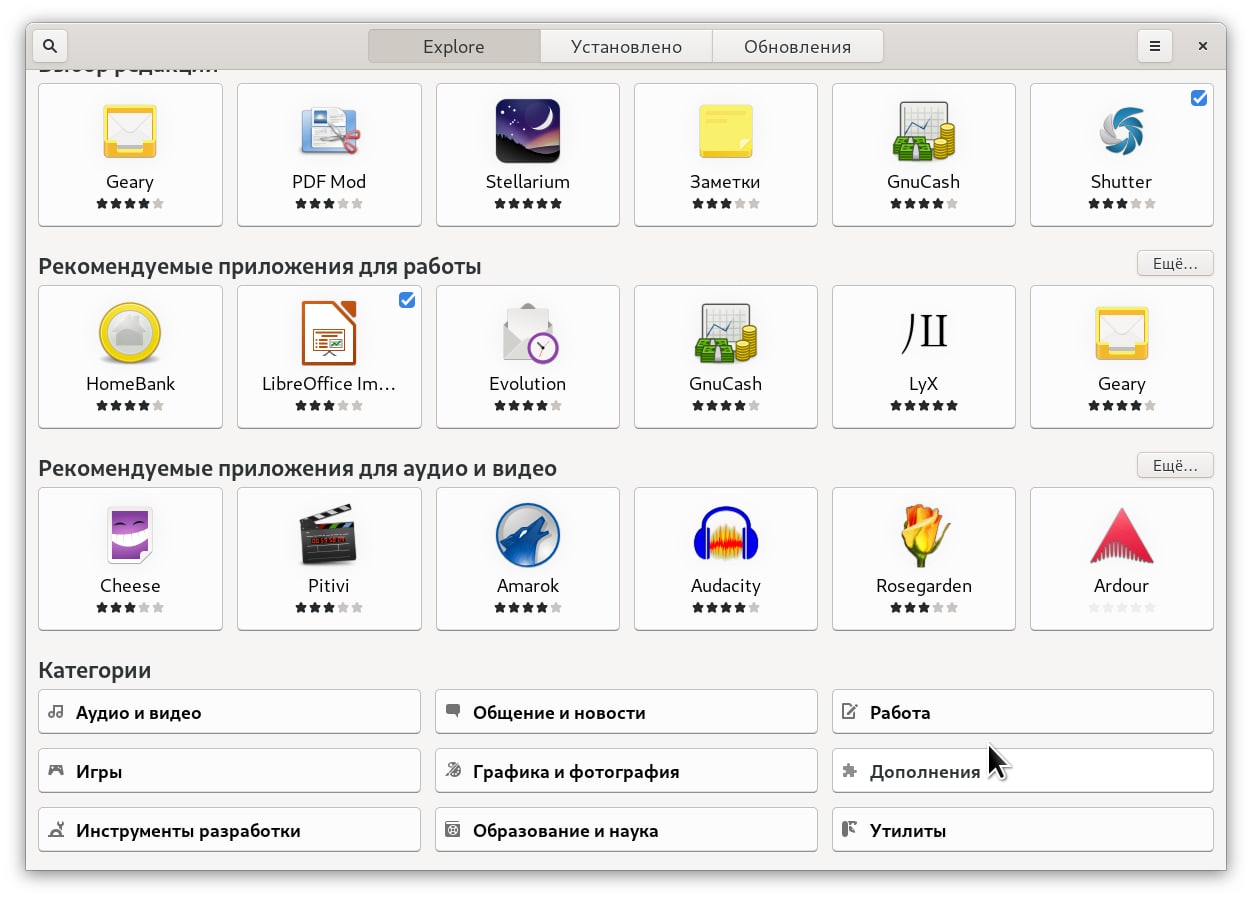
Task: Click the installed checkmark on LibreOffice Impress
Action: click(407, 300)
